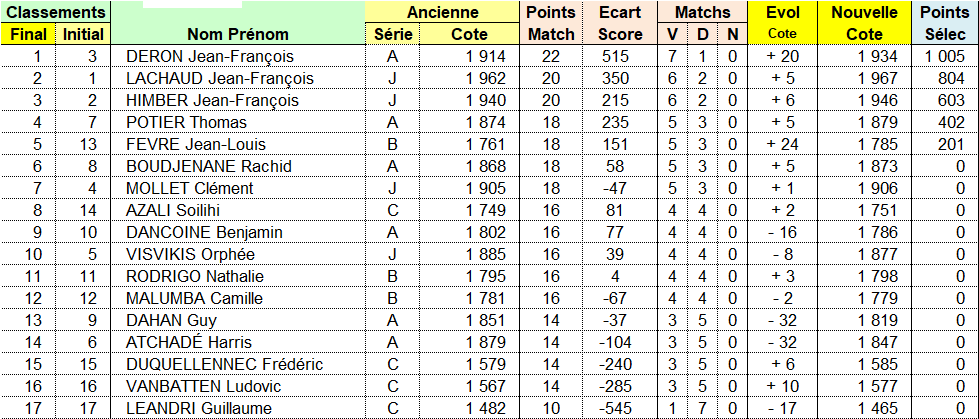This screenshot has height=419, width=979.
Task: Select the LEANDRI Guillaume name cell
Action: coord(200,408)
